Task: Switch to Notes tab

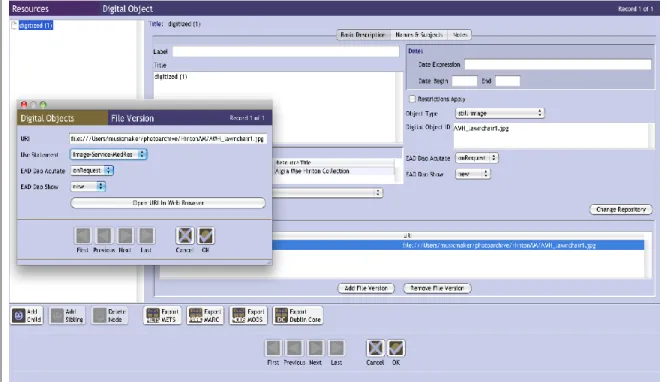Action: [460, 35]
